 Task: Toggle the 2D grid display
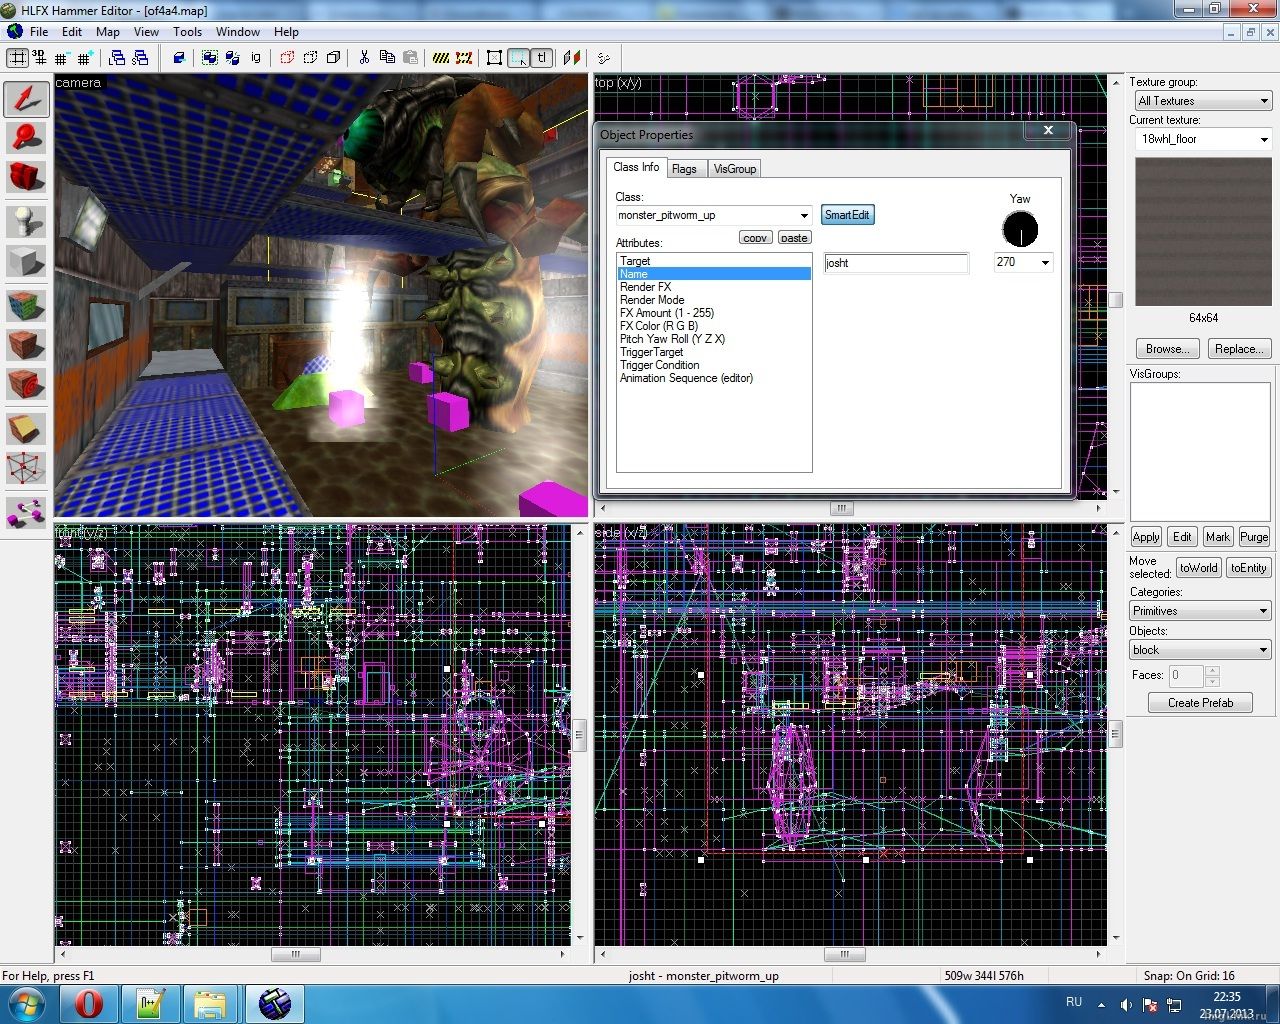(18, 58)
